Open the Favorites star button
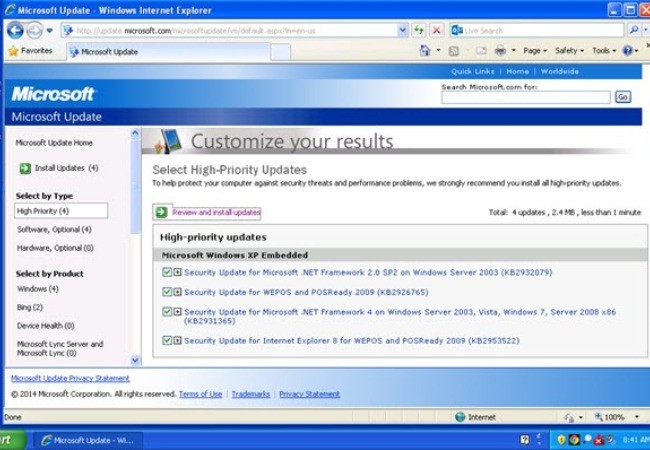 pyautogui.click(x=30, y=51)
